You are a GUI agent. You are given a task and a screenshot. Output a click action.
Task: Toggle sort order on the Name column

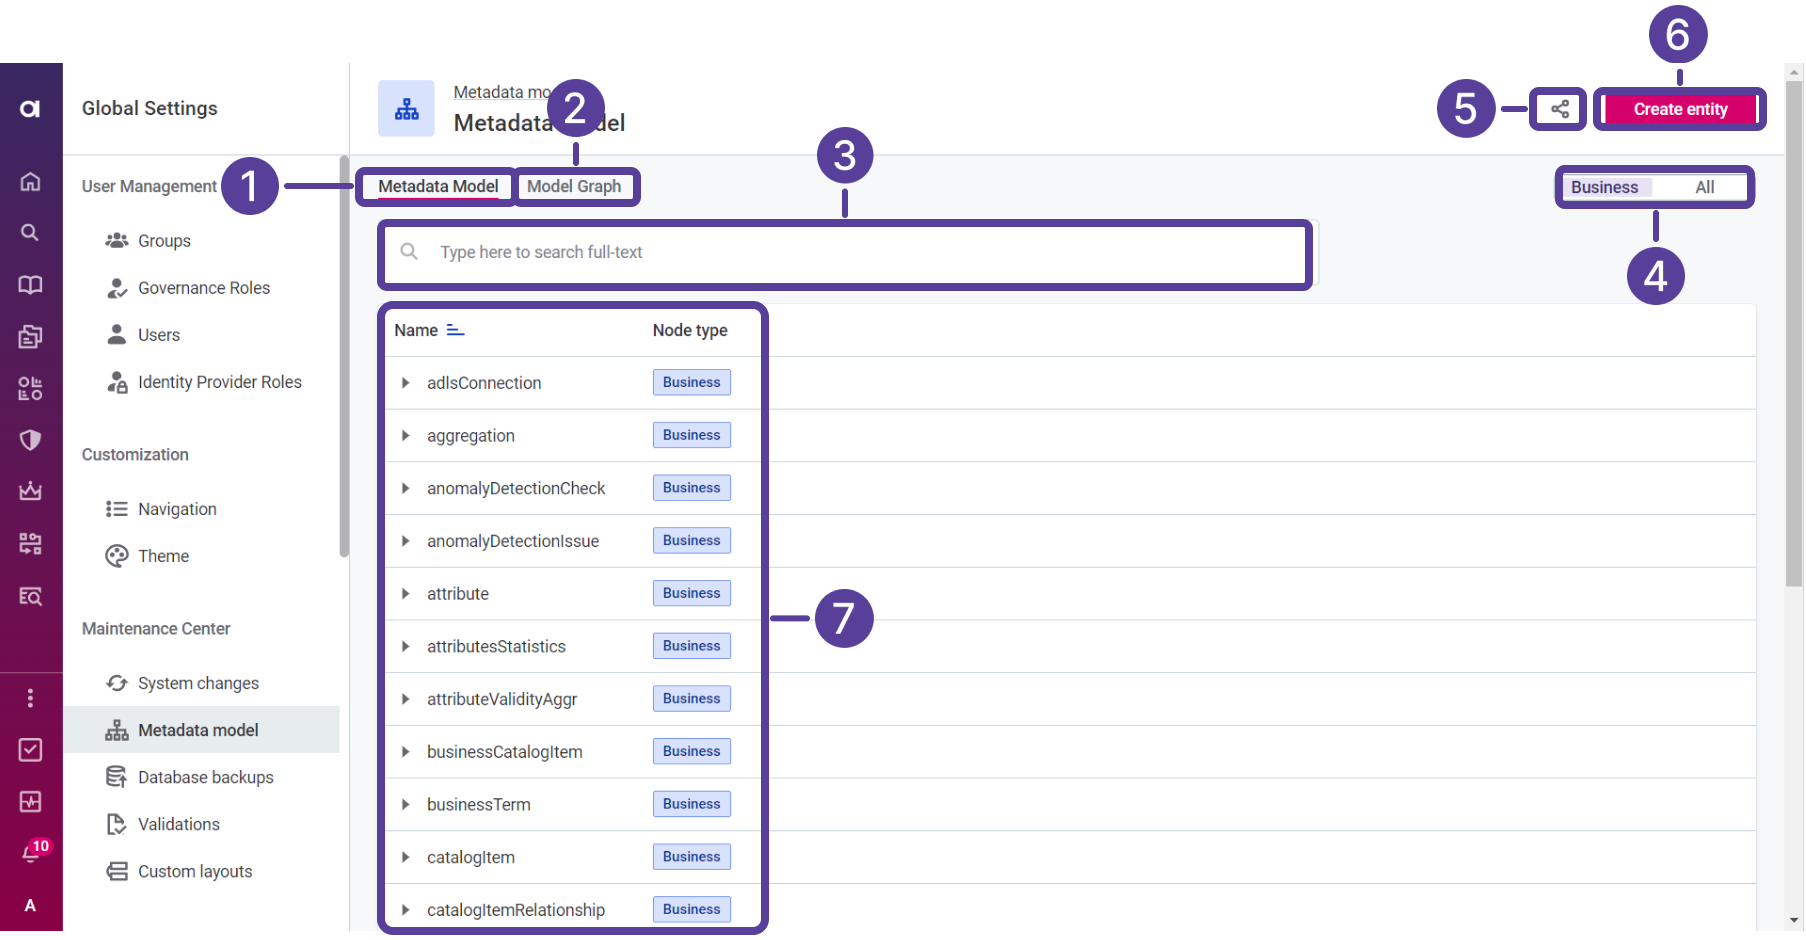457,329
